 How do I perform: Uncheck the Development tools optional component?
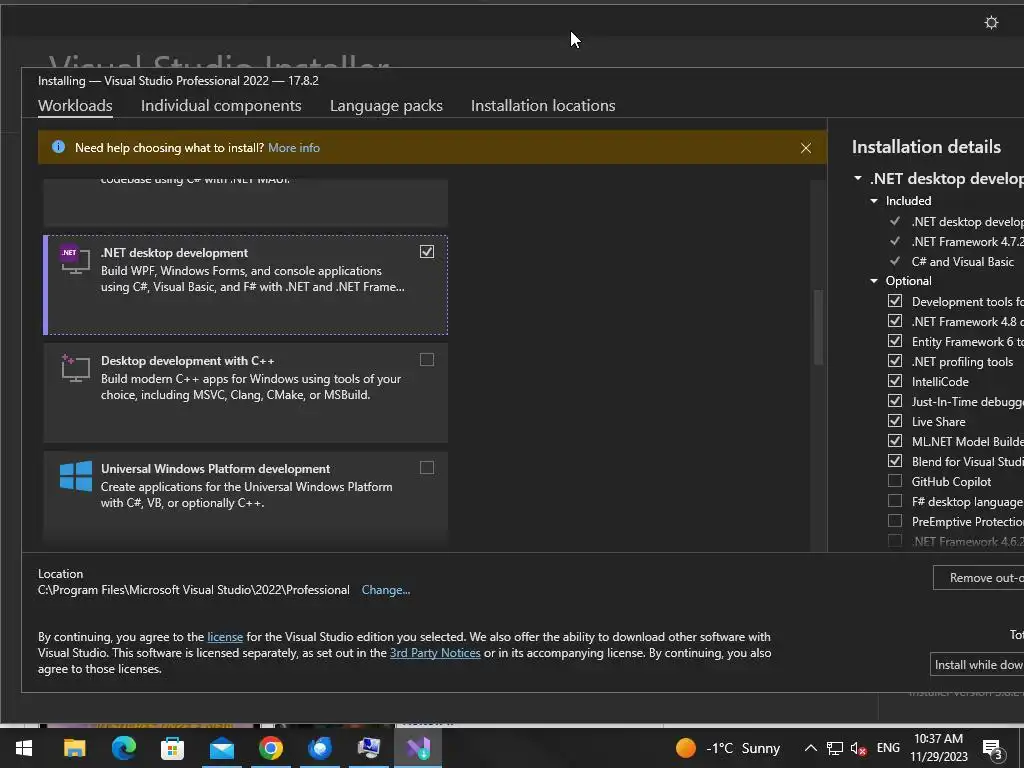[895, 301]
